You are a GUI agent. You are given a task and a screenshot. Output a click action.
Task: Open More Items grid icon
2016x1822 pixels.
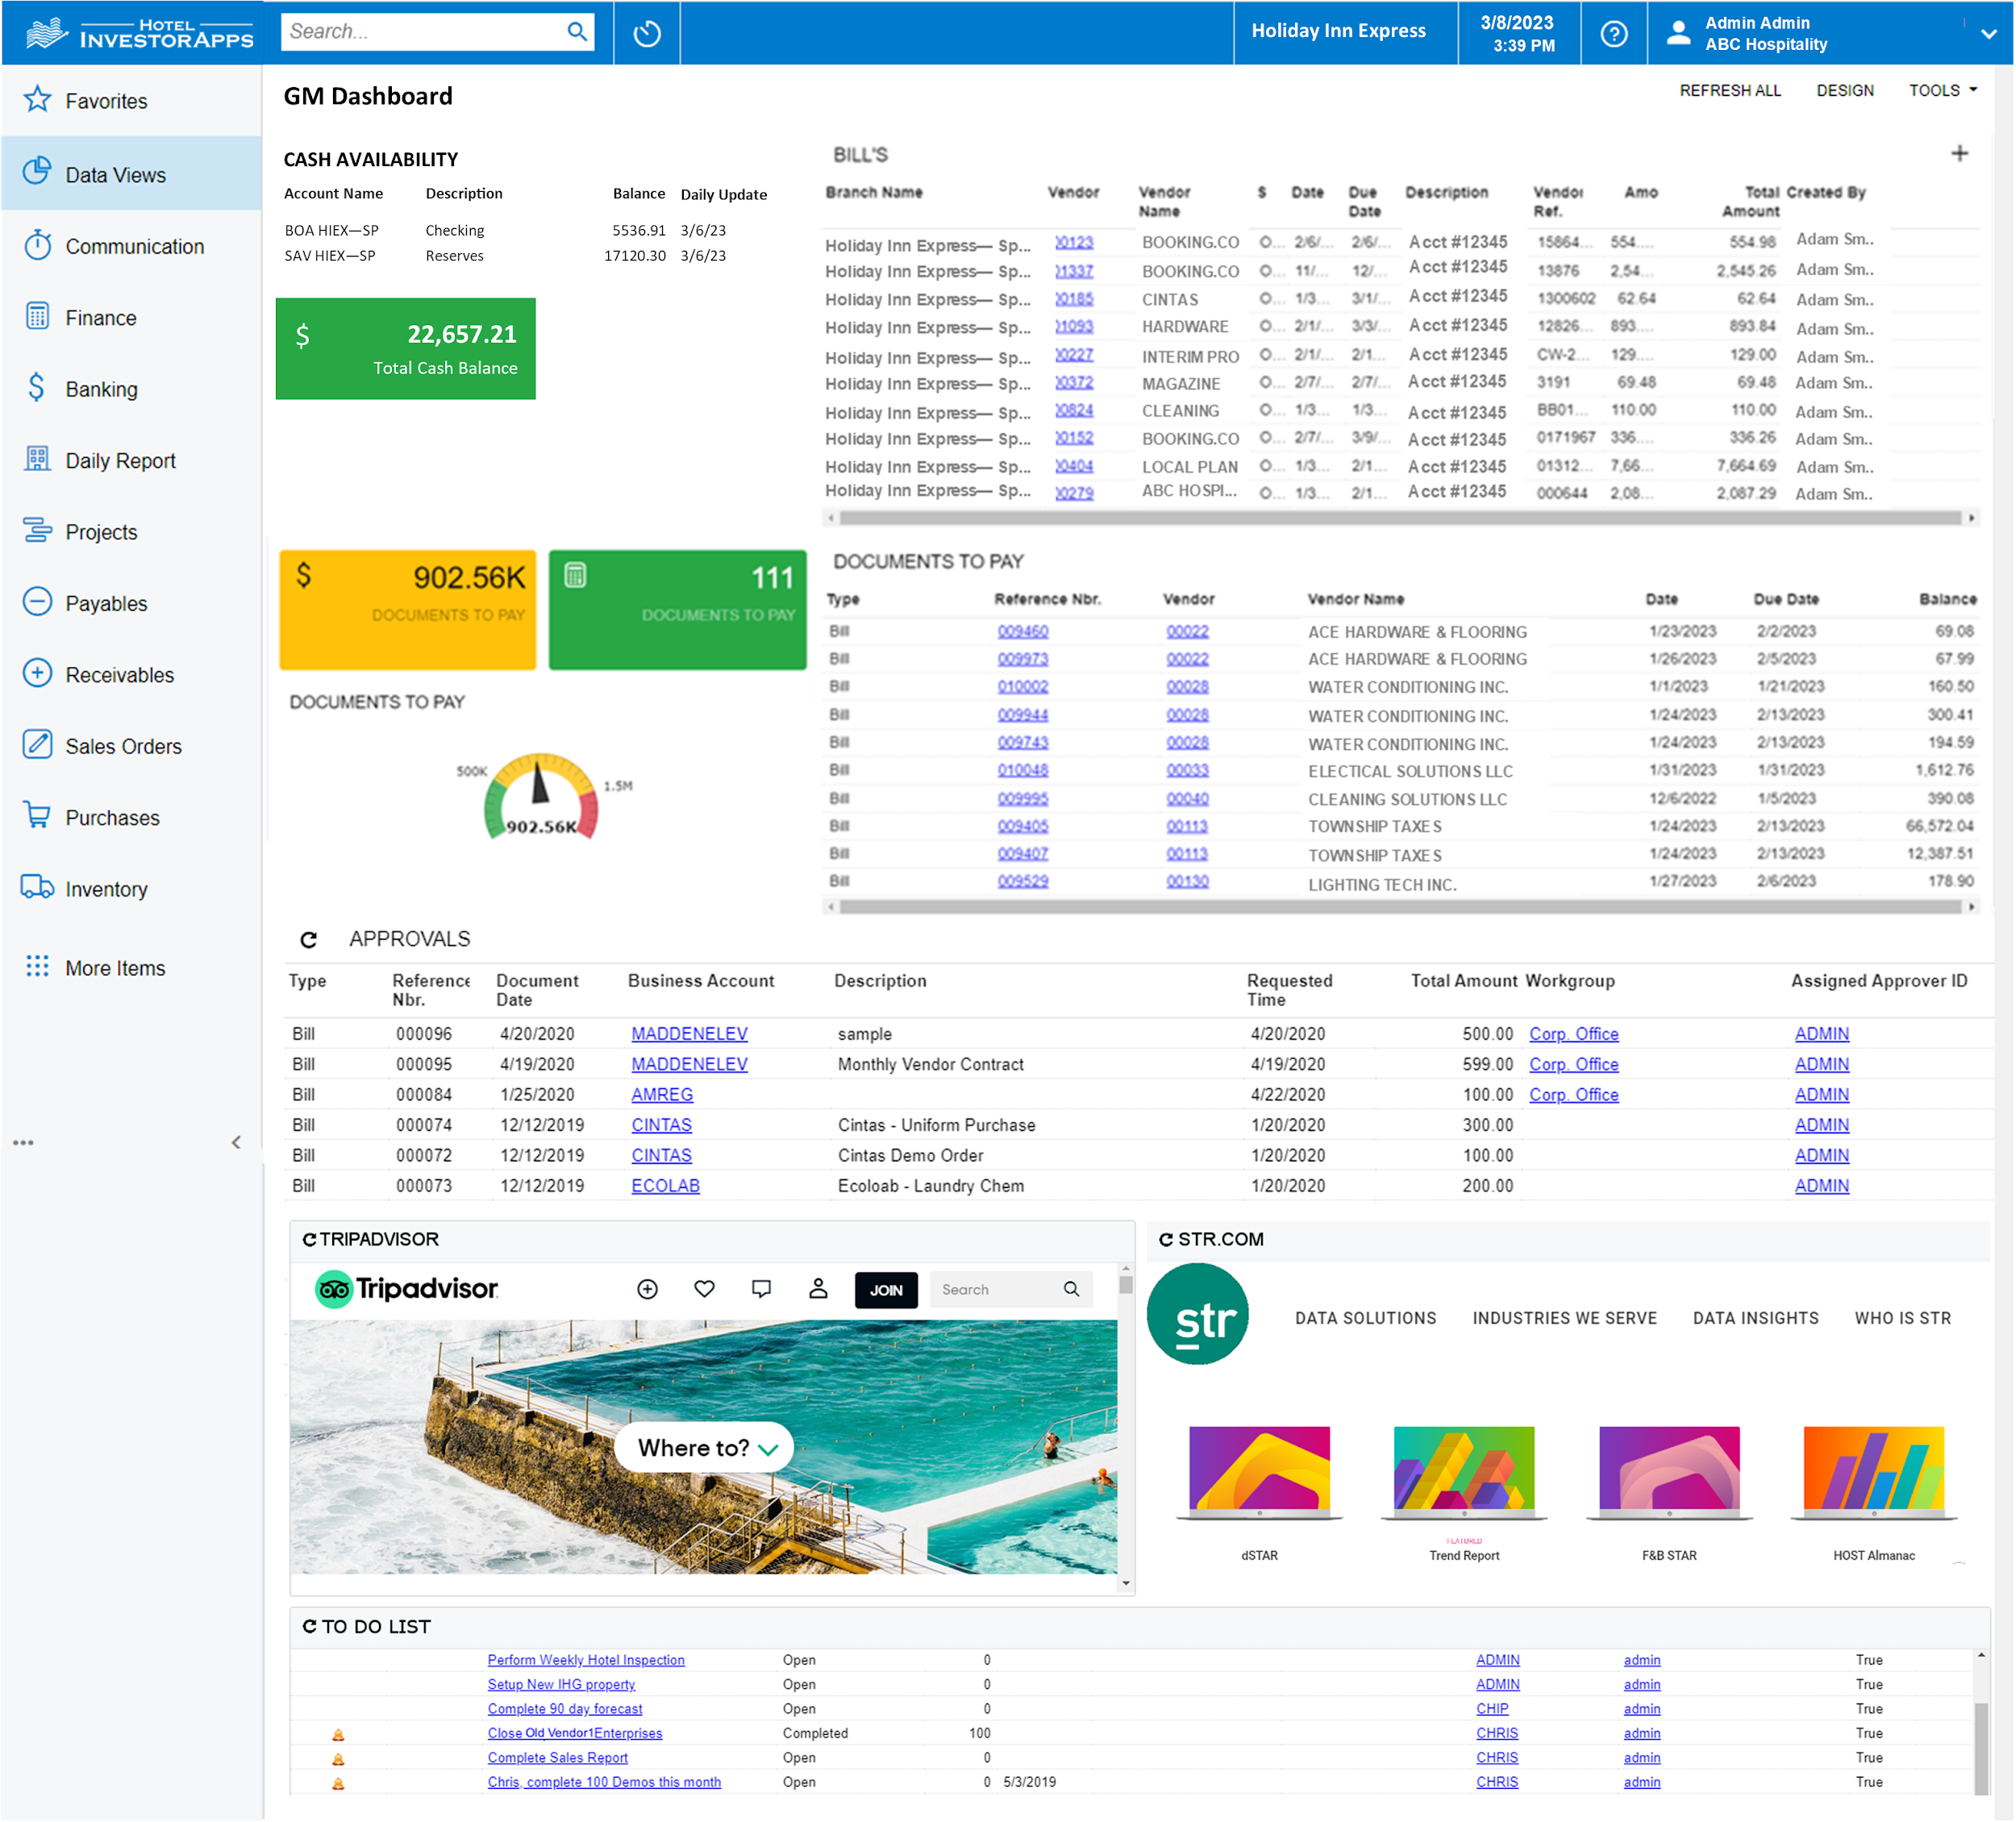pos(37,967)
